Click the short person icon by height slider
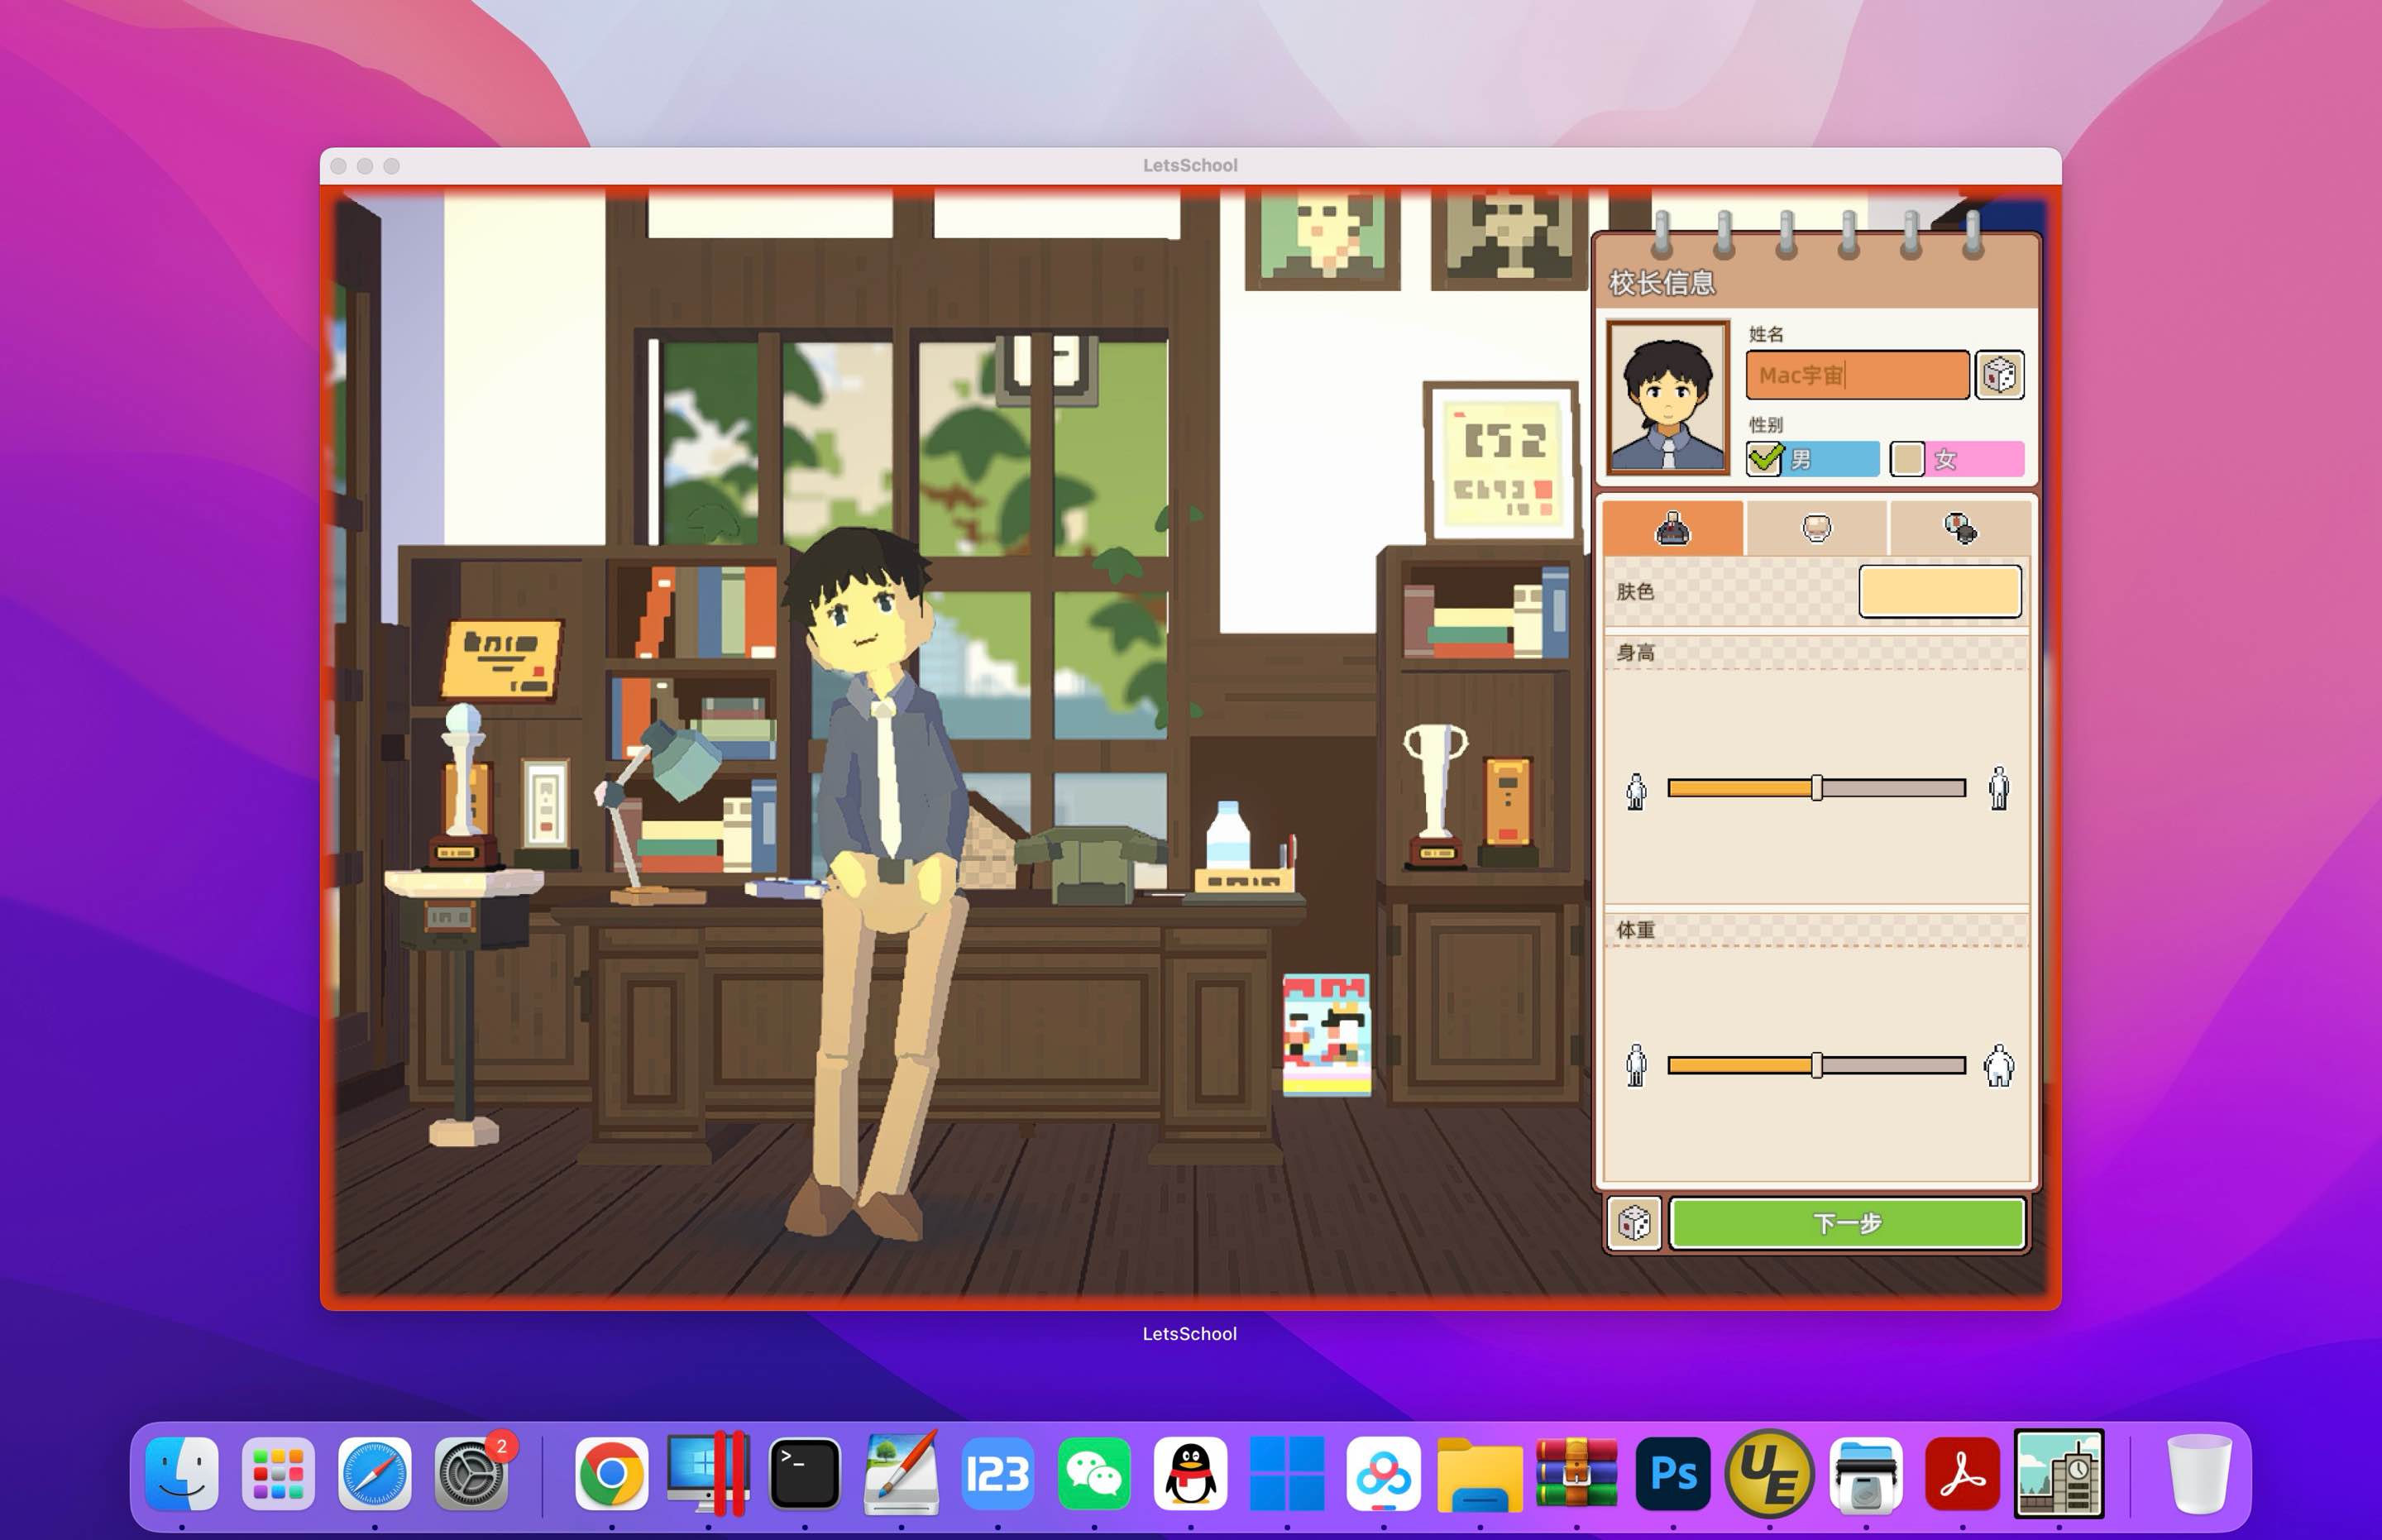The height and width of the screenshot is (1540, 2382). click(1636, 791)
